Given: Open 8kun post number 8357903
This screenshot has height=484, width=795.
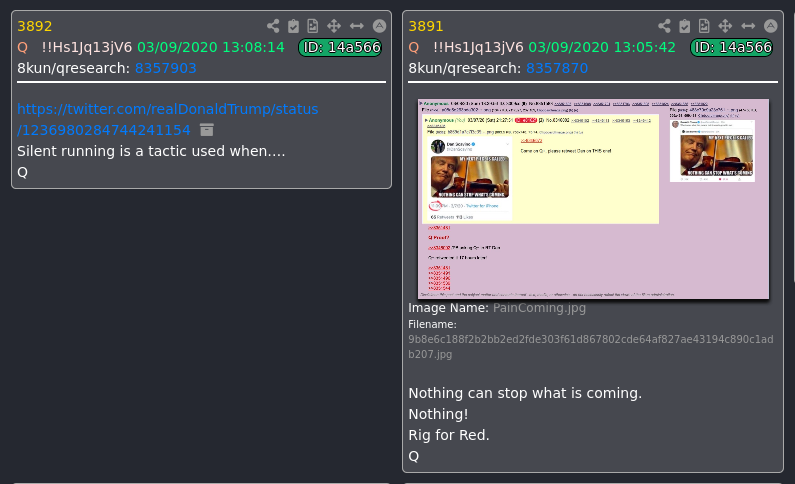Looking at the screenshot, I should [165, 68].
